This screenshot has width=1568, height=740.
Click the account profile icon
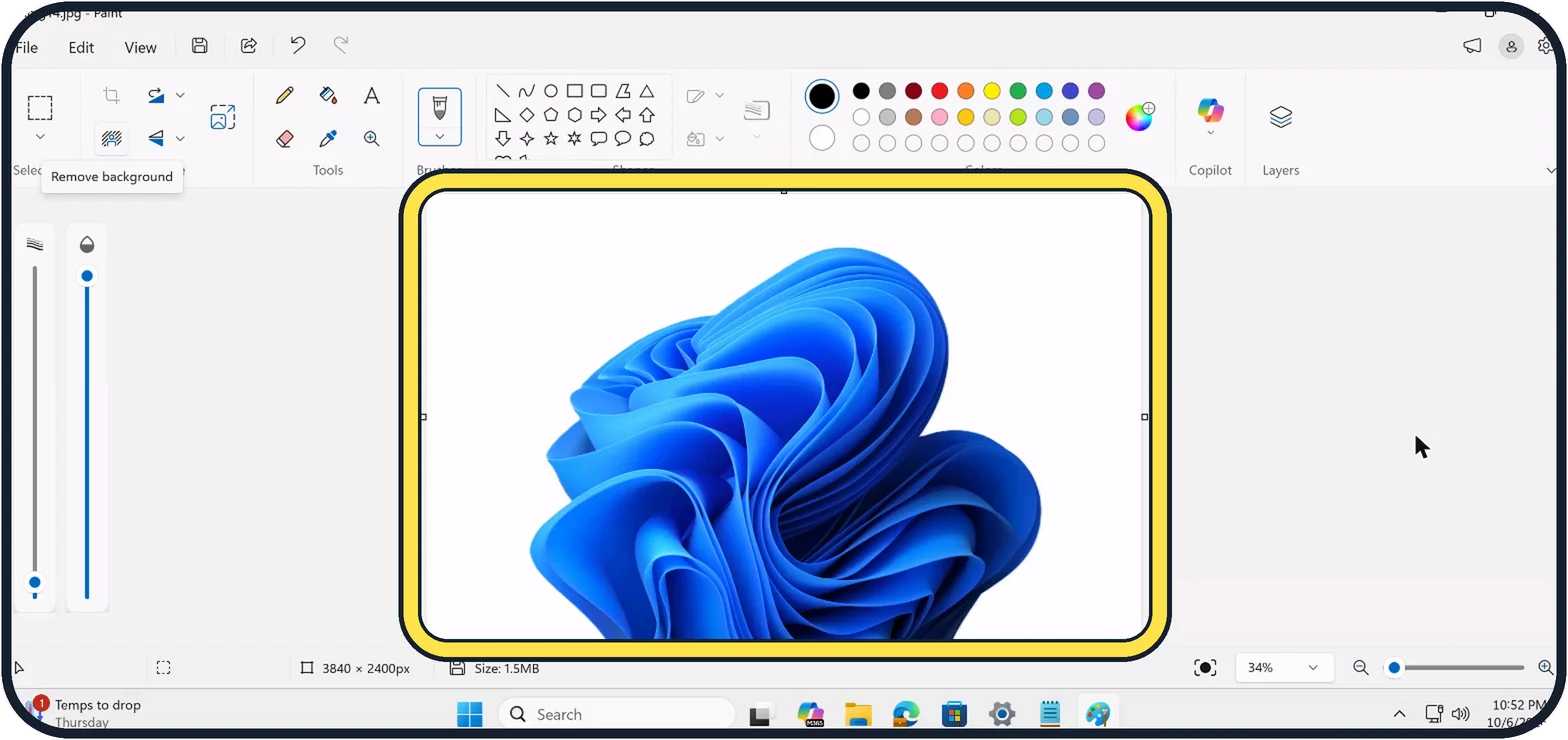tap(1511, 45)
